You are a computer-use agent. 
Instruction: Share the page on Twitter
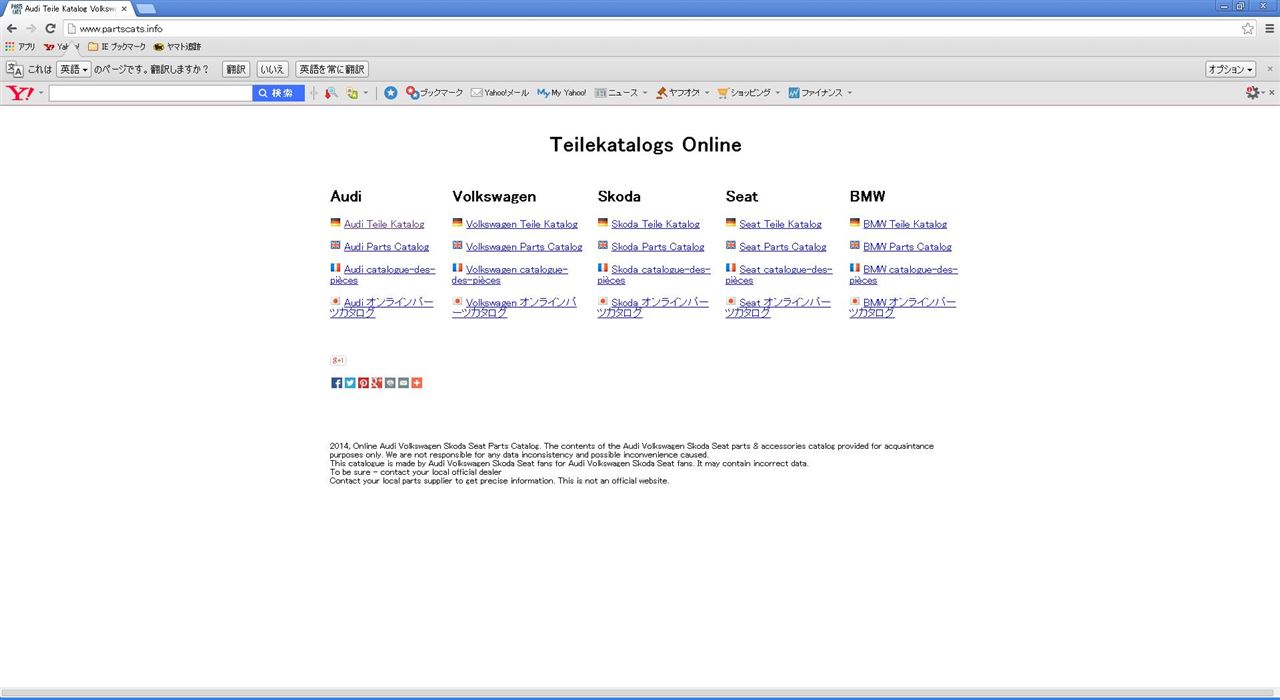[350, 383]
